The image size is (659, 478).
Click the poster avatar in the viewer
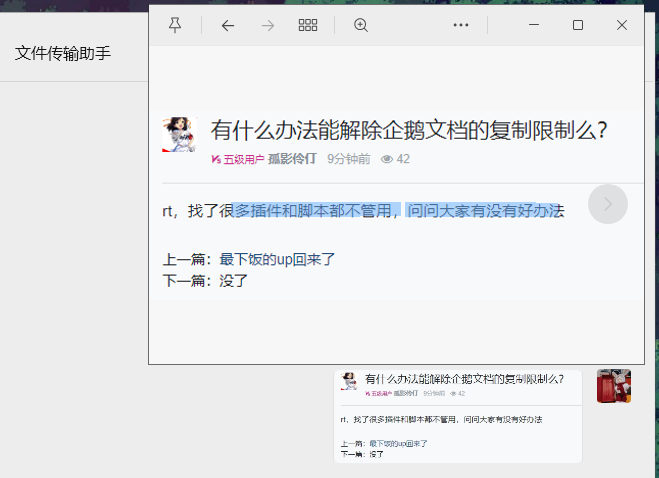[179, 135]
